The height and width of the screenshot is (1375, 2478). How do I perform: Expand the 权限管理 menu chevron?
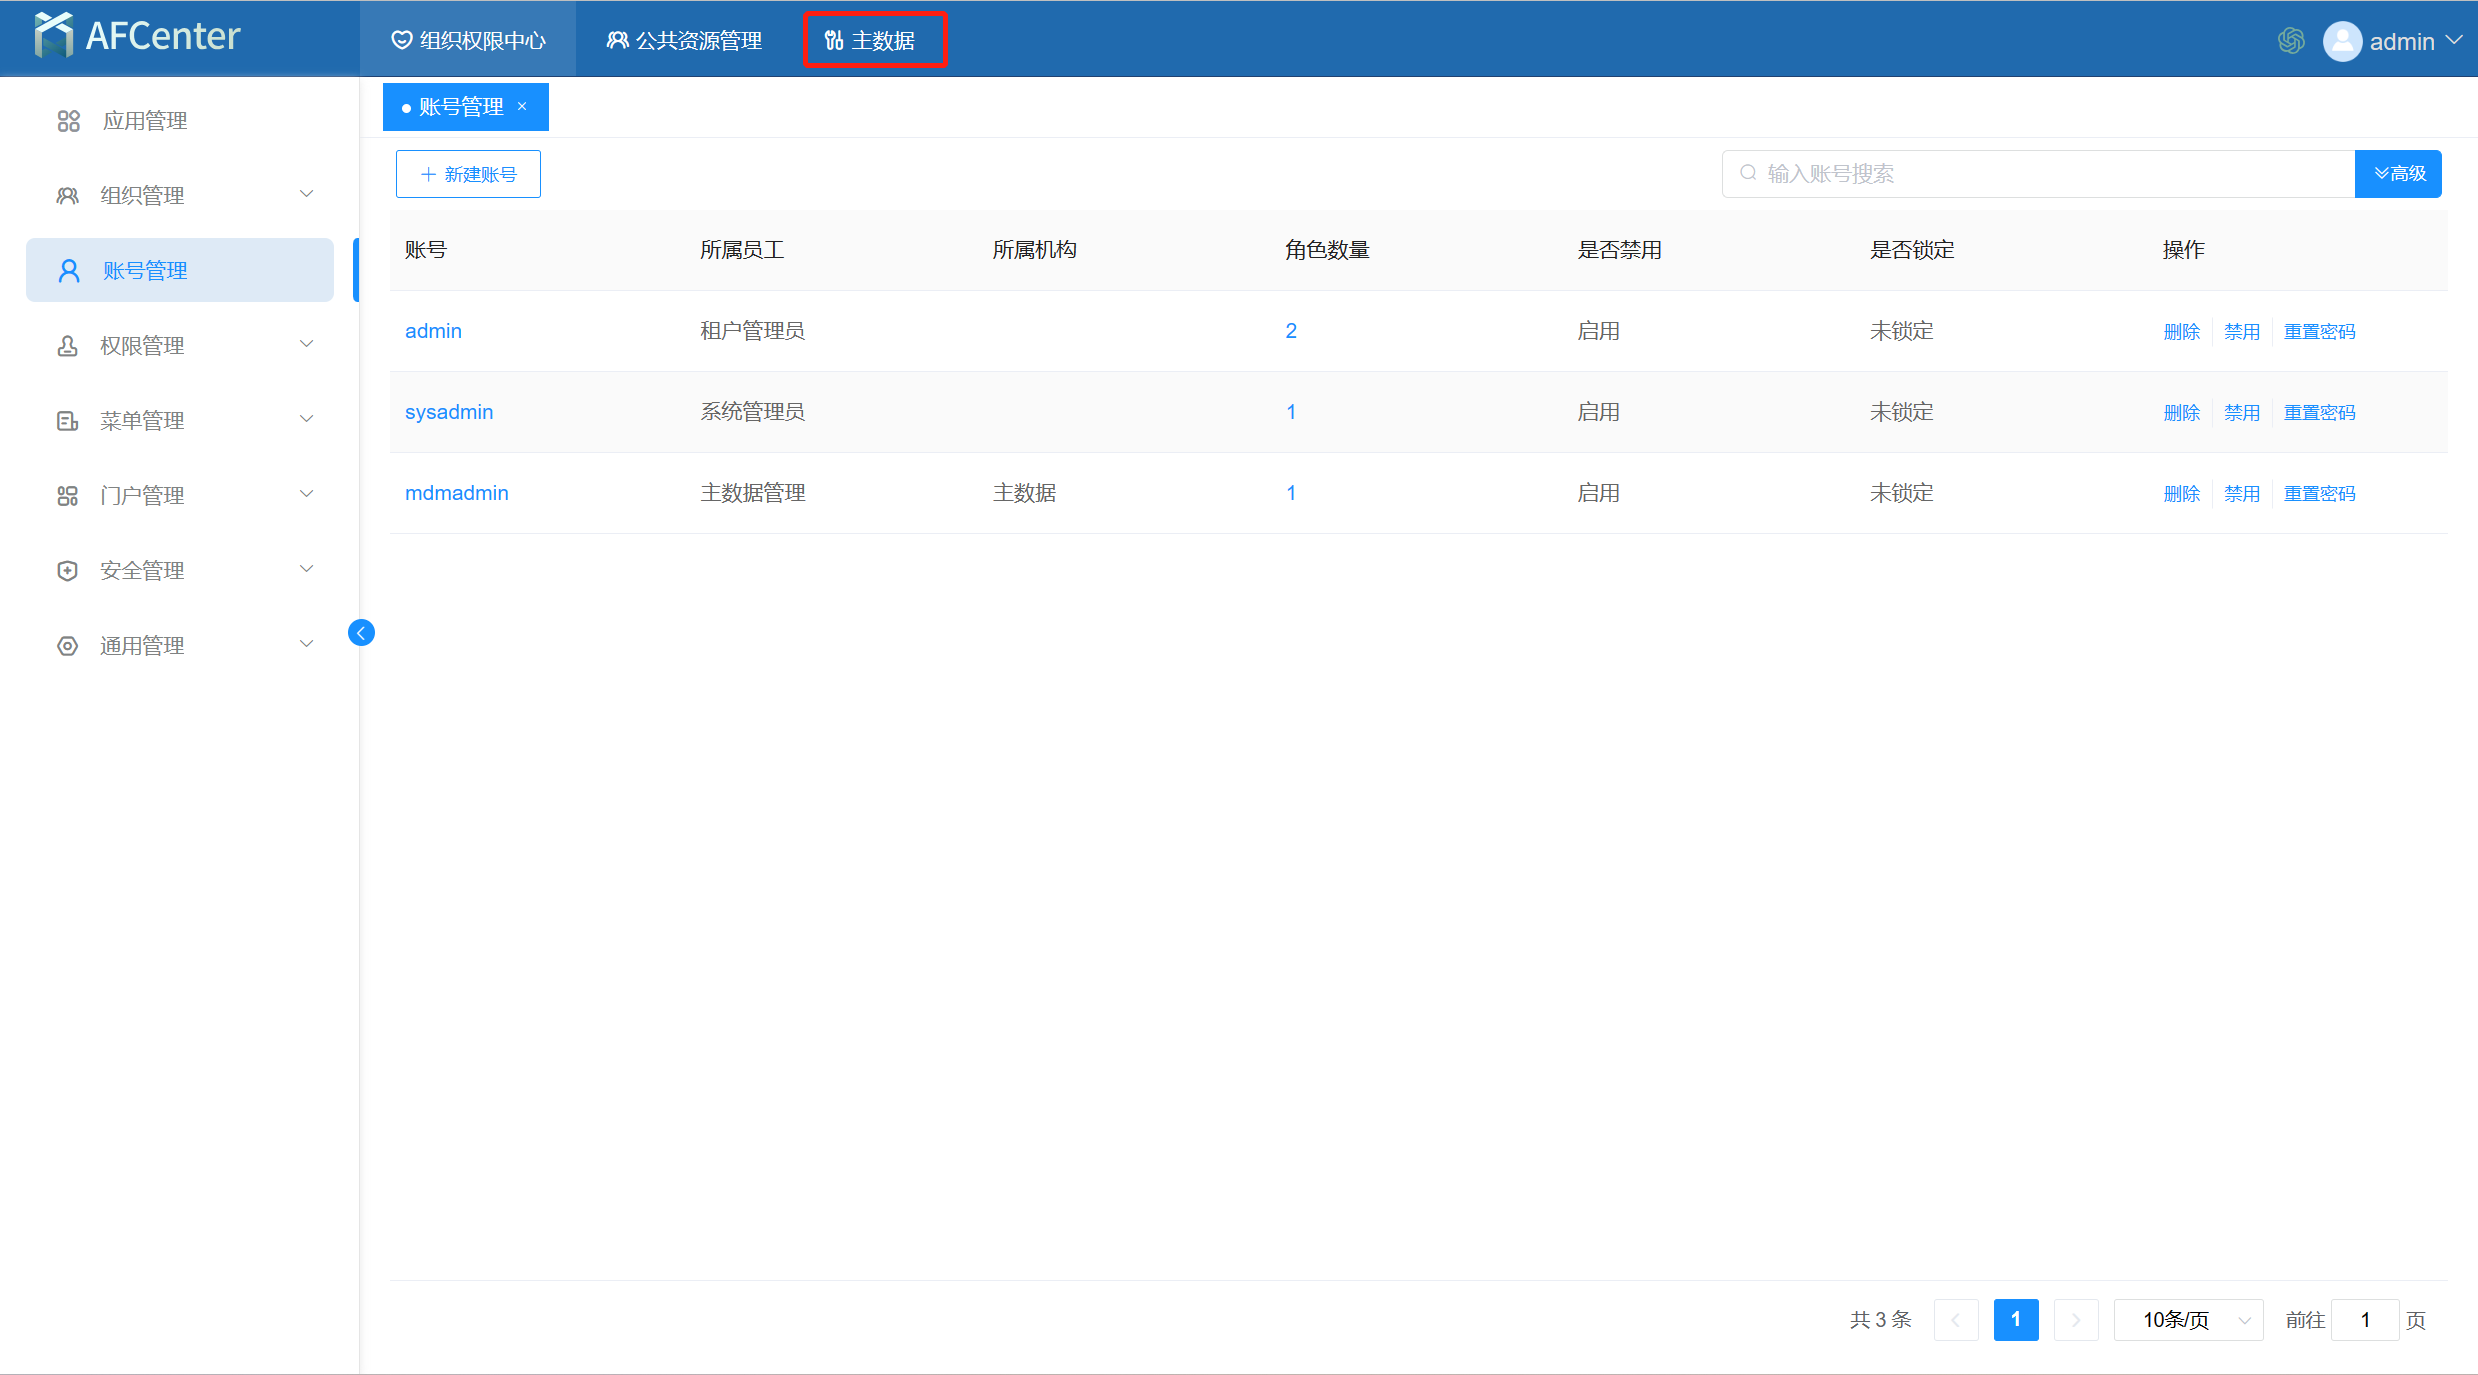[x=307, y=344]
